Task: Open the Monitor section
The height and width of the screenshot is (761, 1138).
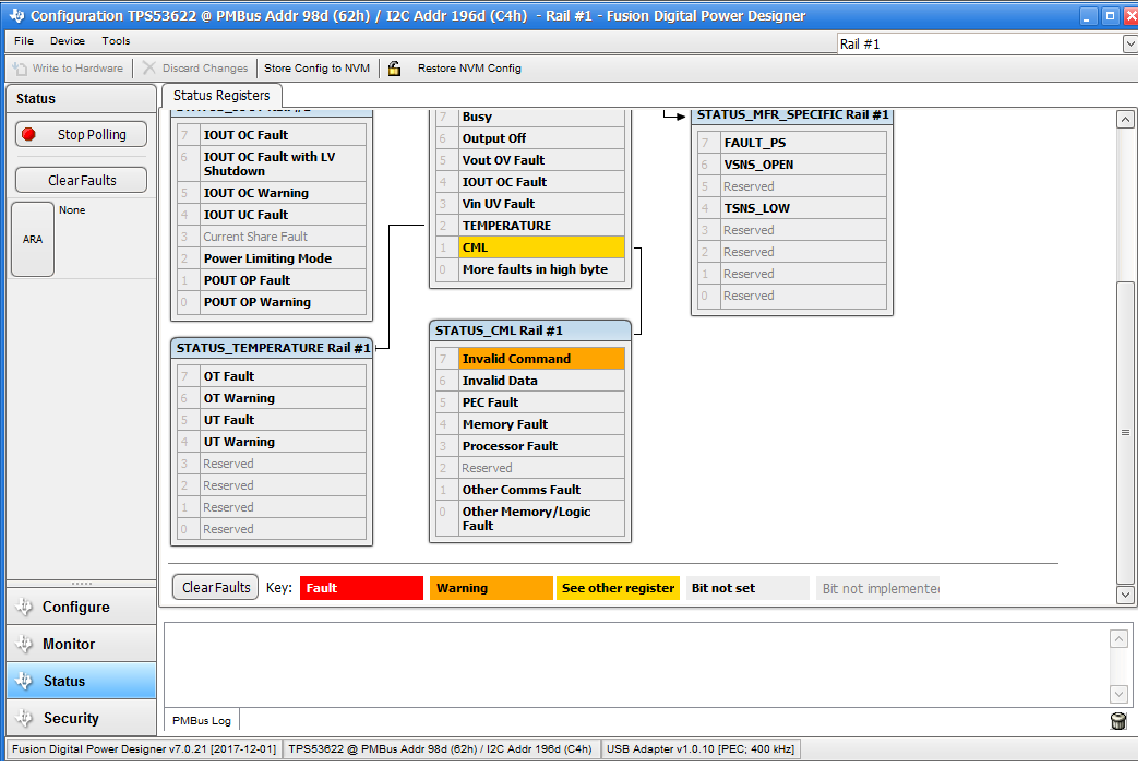Action: (x=81, y=643)
